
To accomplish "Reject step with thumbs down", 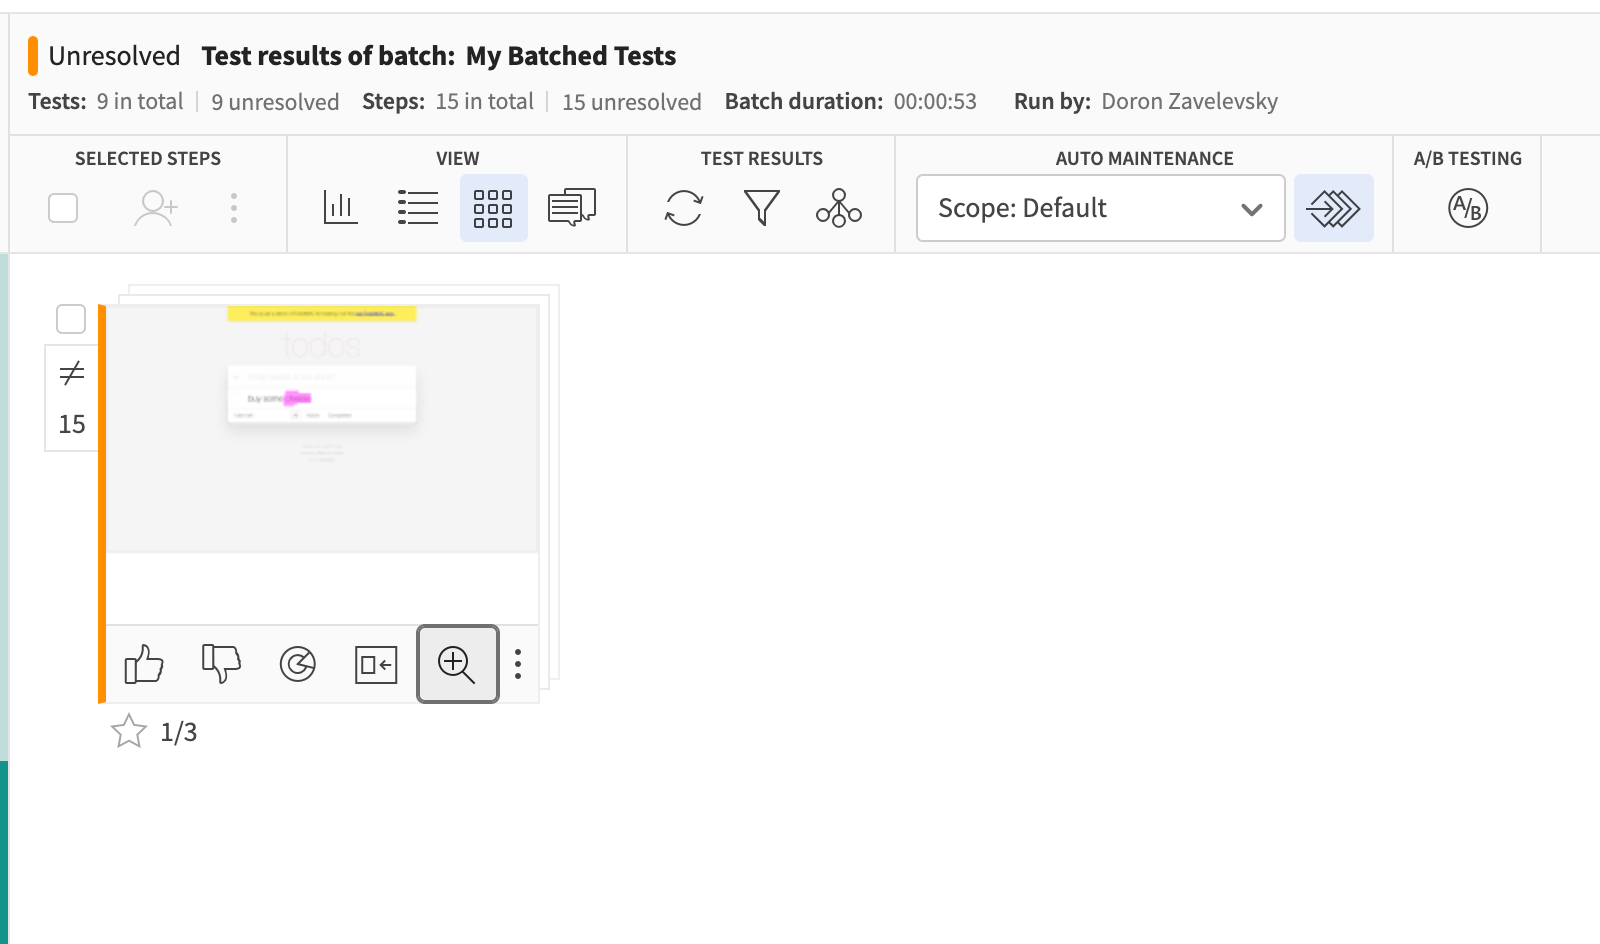I will click(221, 664).
